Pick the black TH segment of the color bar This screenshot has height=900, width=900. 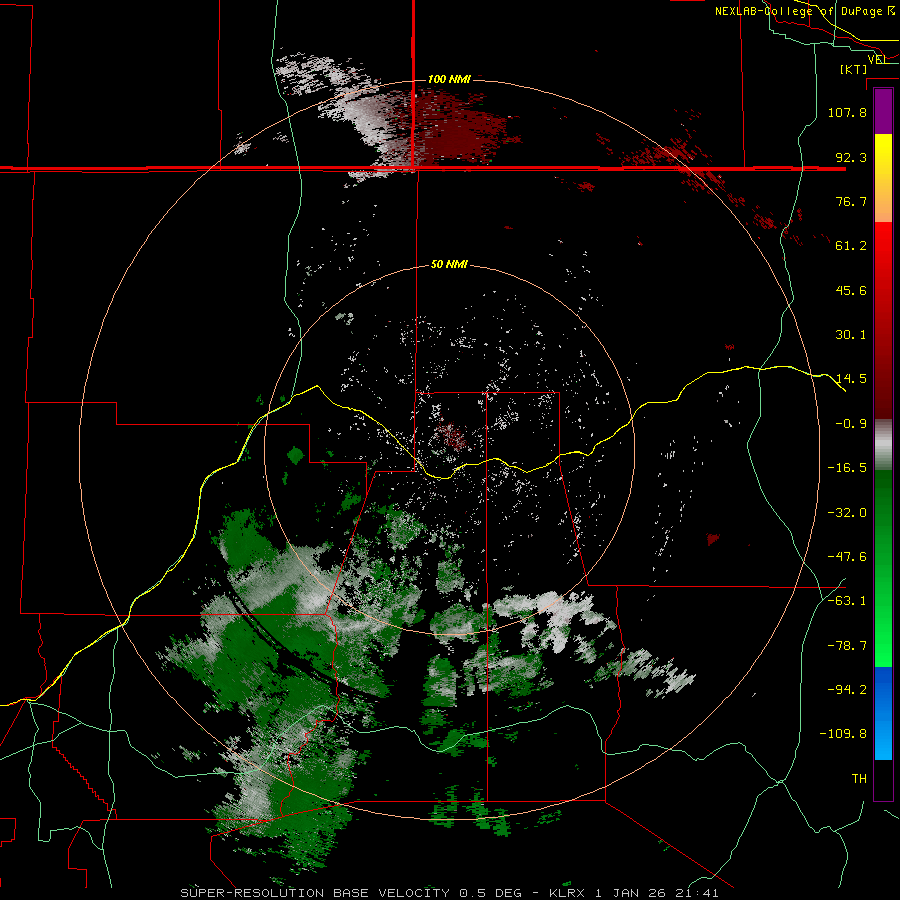pos(883,779)
